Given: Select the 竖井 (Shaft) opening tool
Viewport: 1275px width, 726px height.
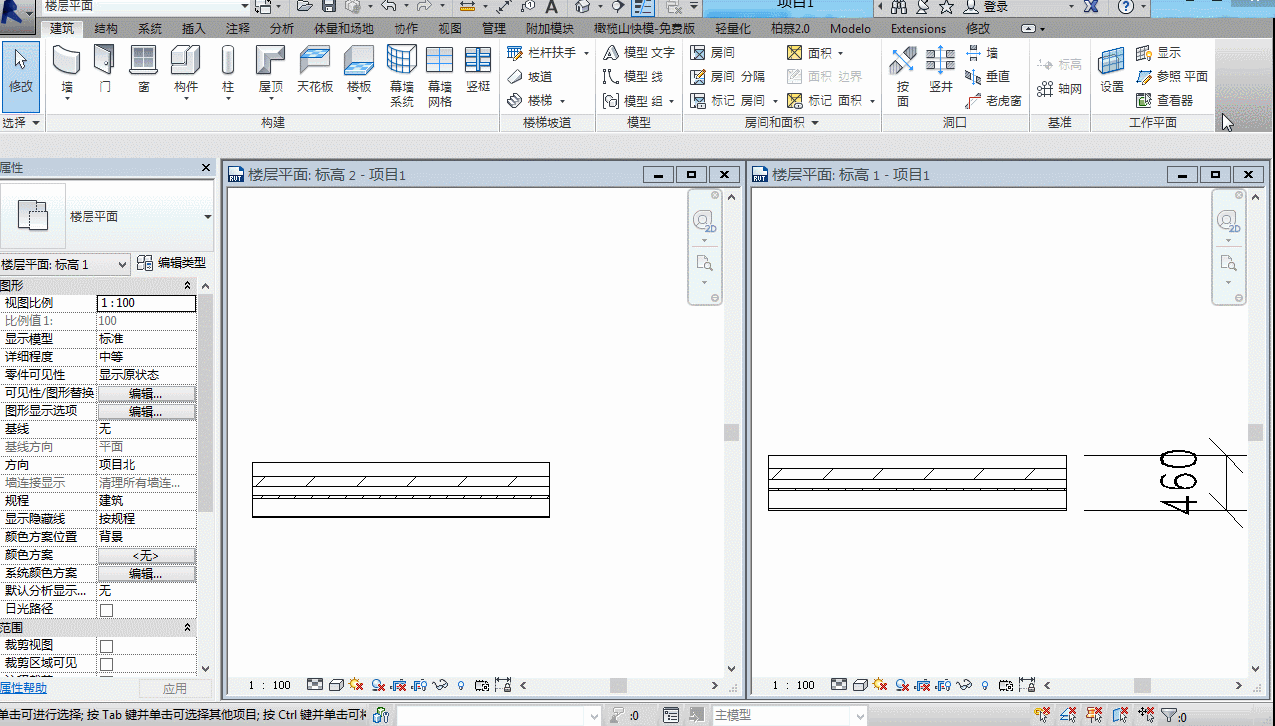Looking at the screenshot, I should click(940, 72).
